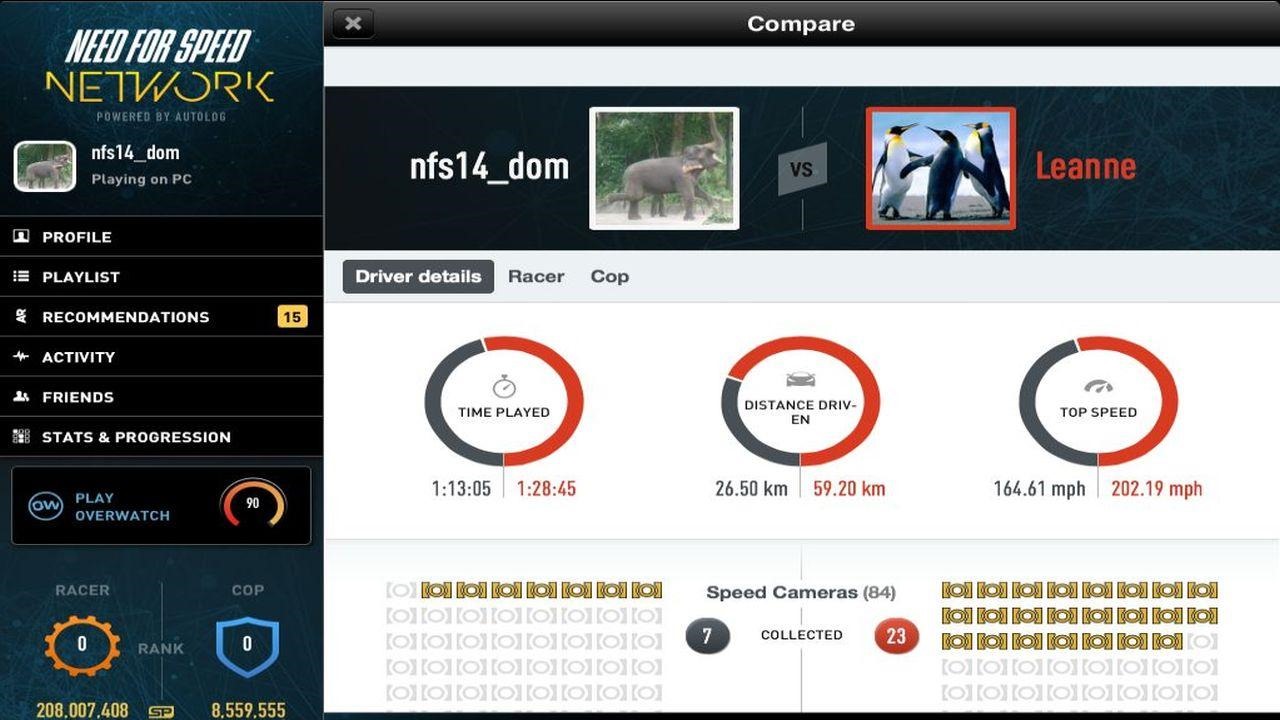
Task: Click the red 23 collected count badge
Action: point(896,635)
